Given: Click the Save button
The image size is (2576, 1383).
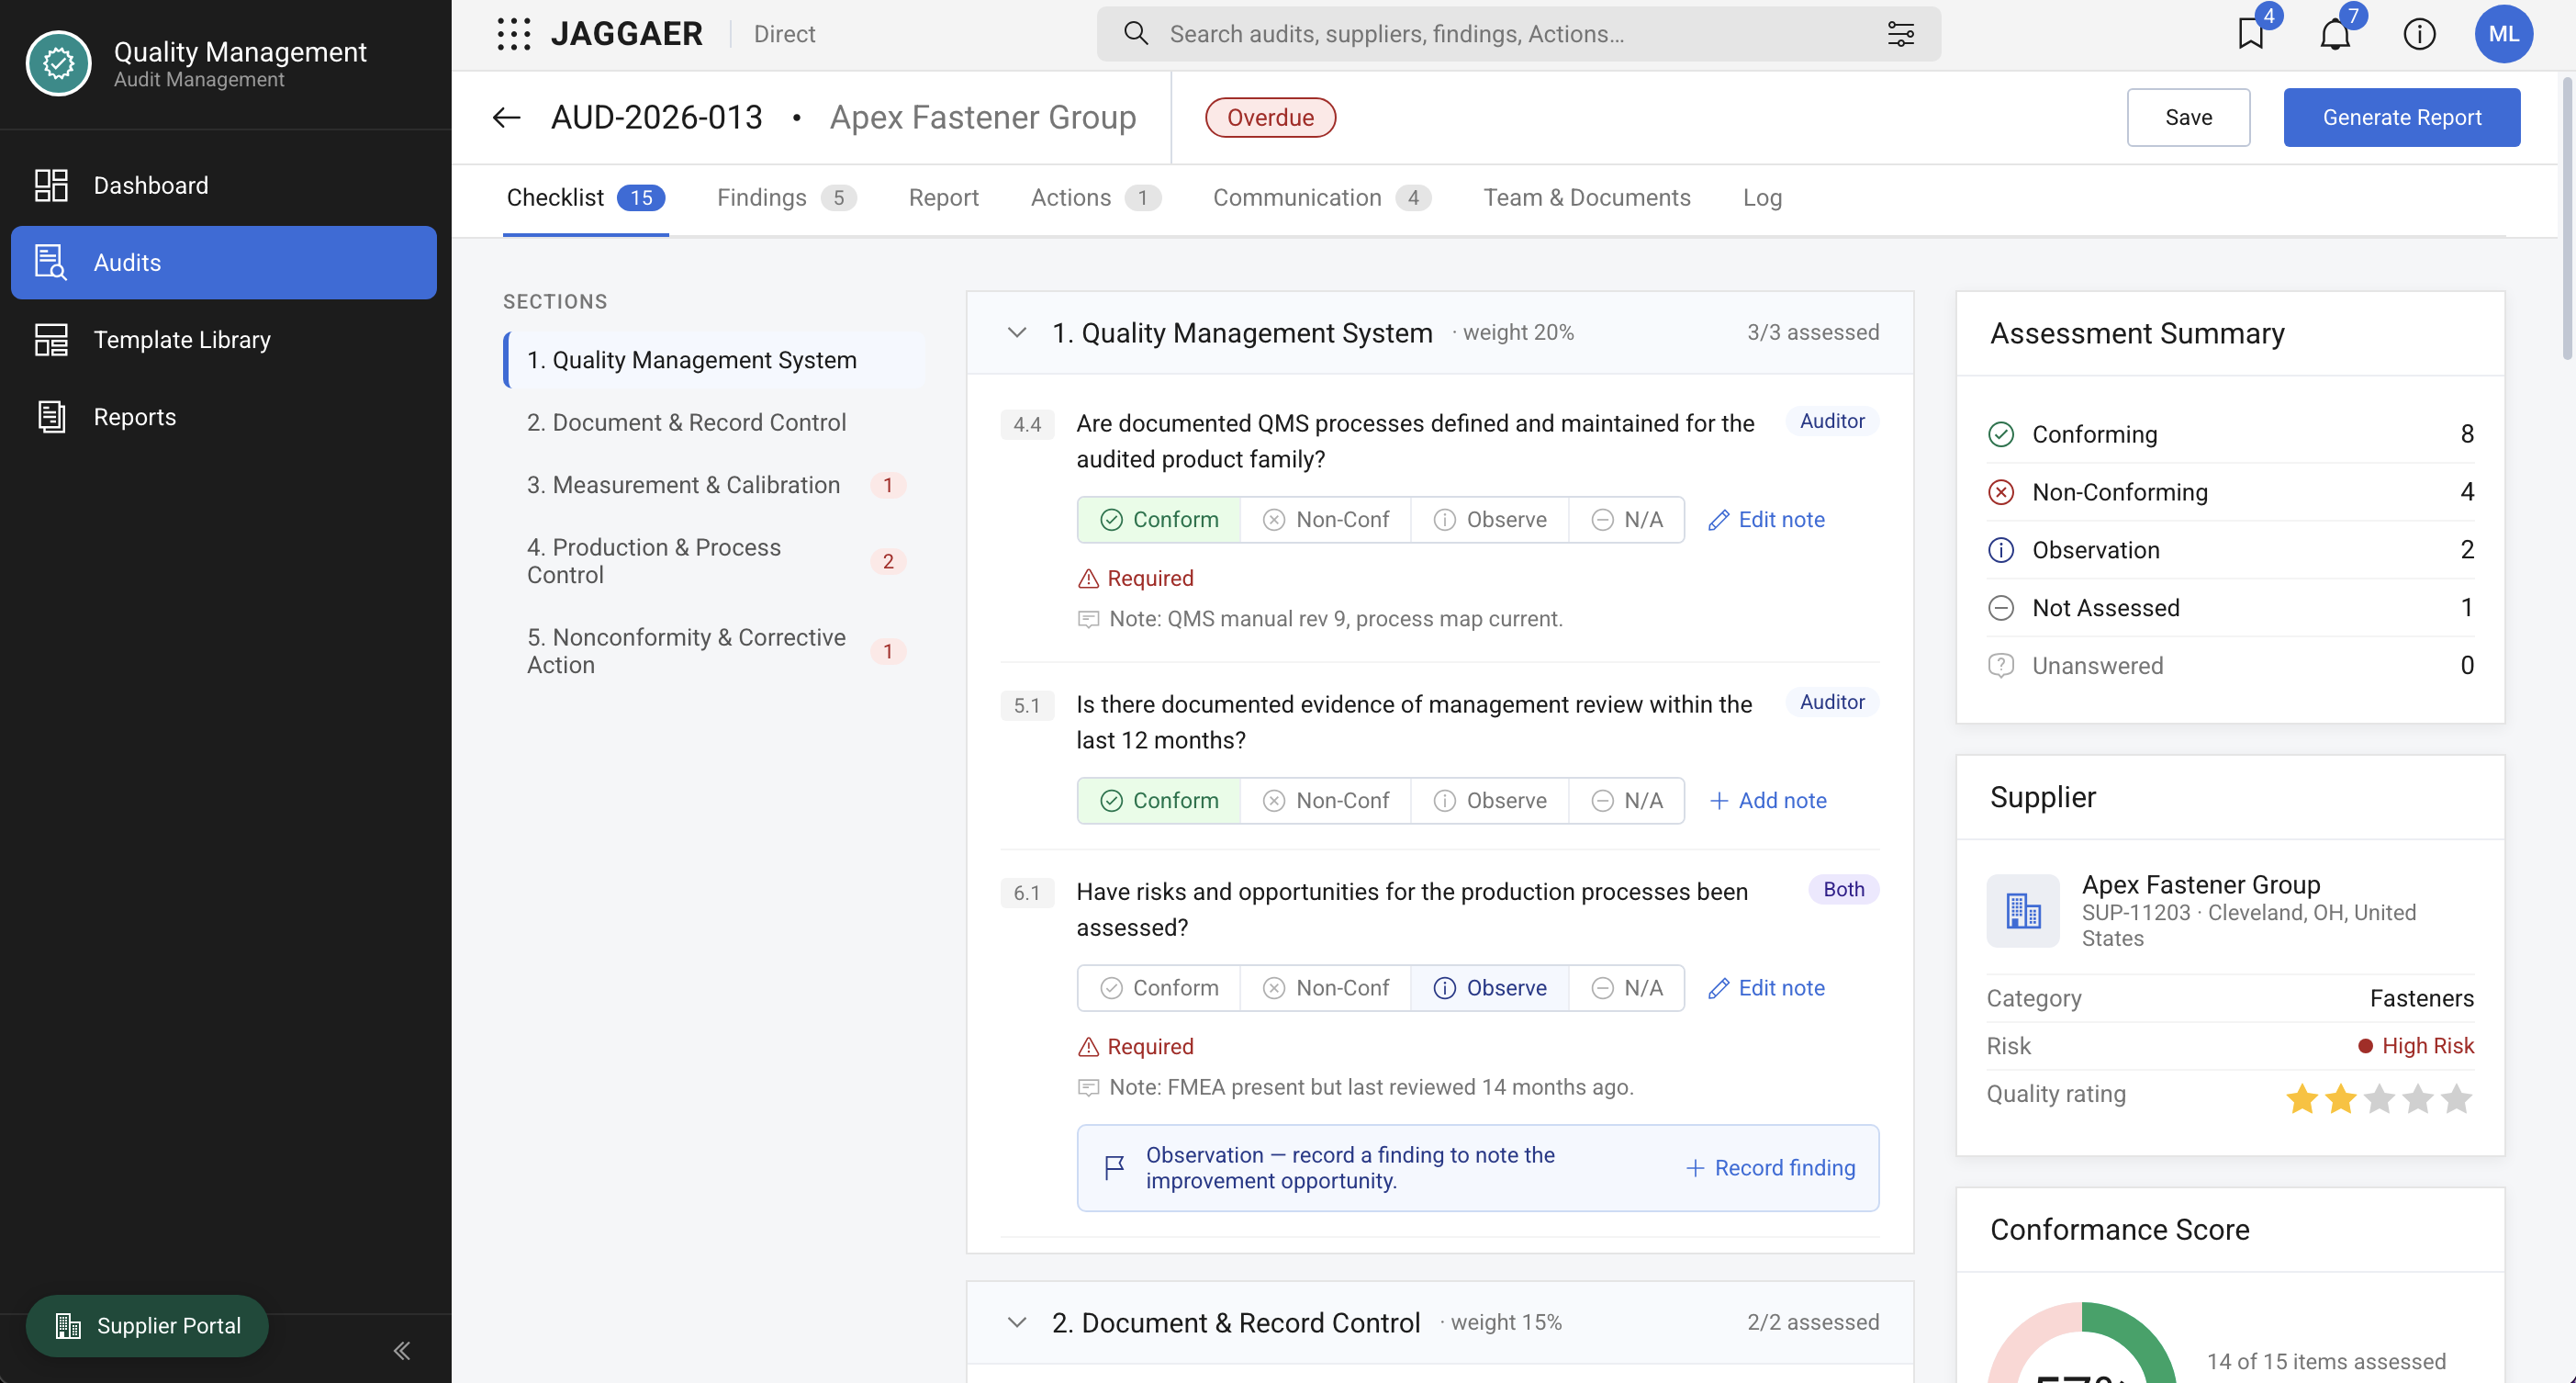Looking at the screenshot, I should tap(2188, 117).
